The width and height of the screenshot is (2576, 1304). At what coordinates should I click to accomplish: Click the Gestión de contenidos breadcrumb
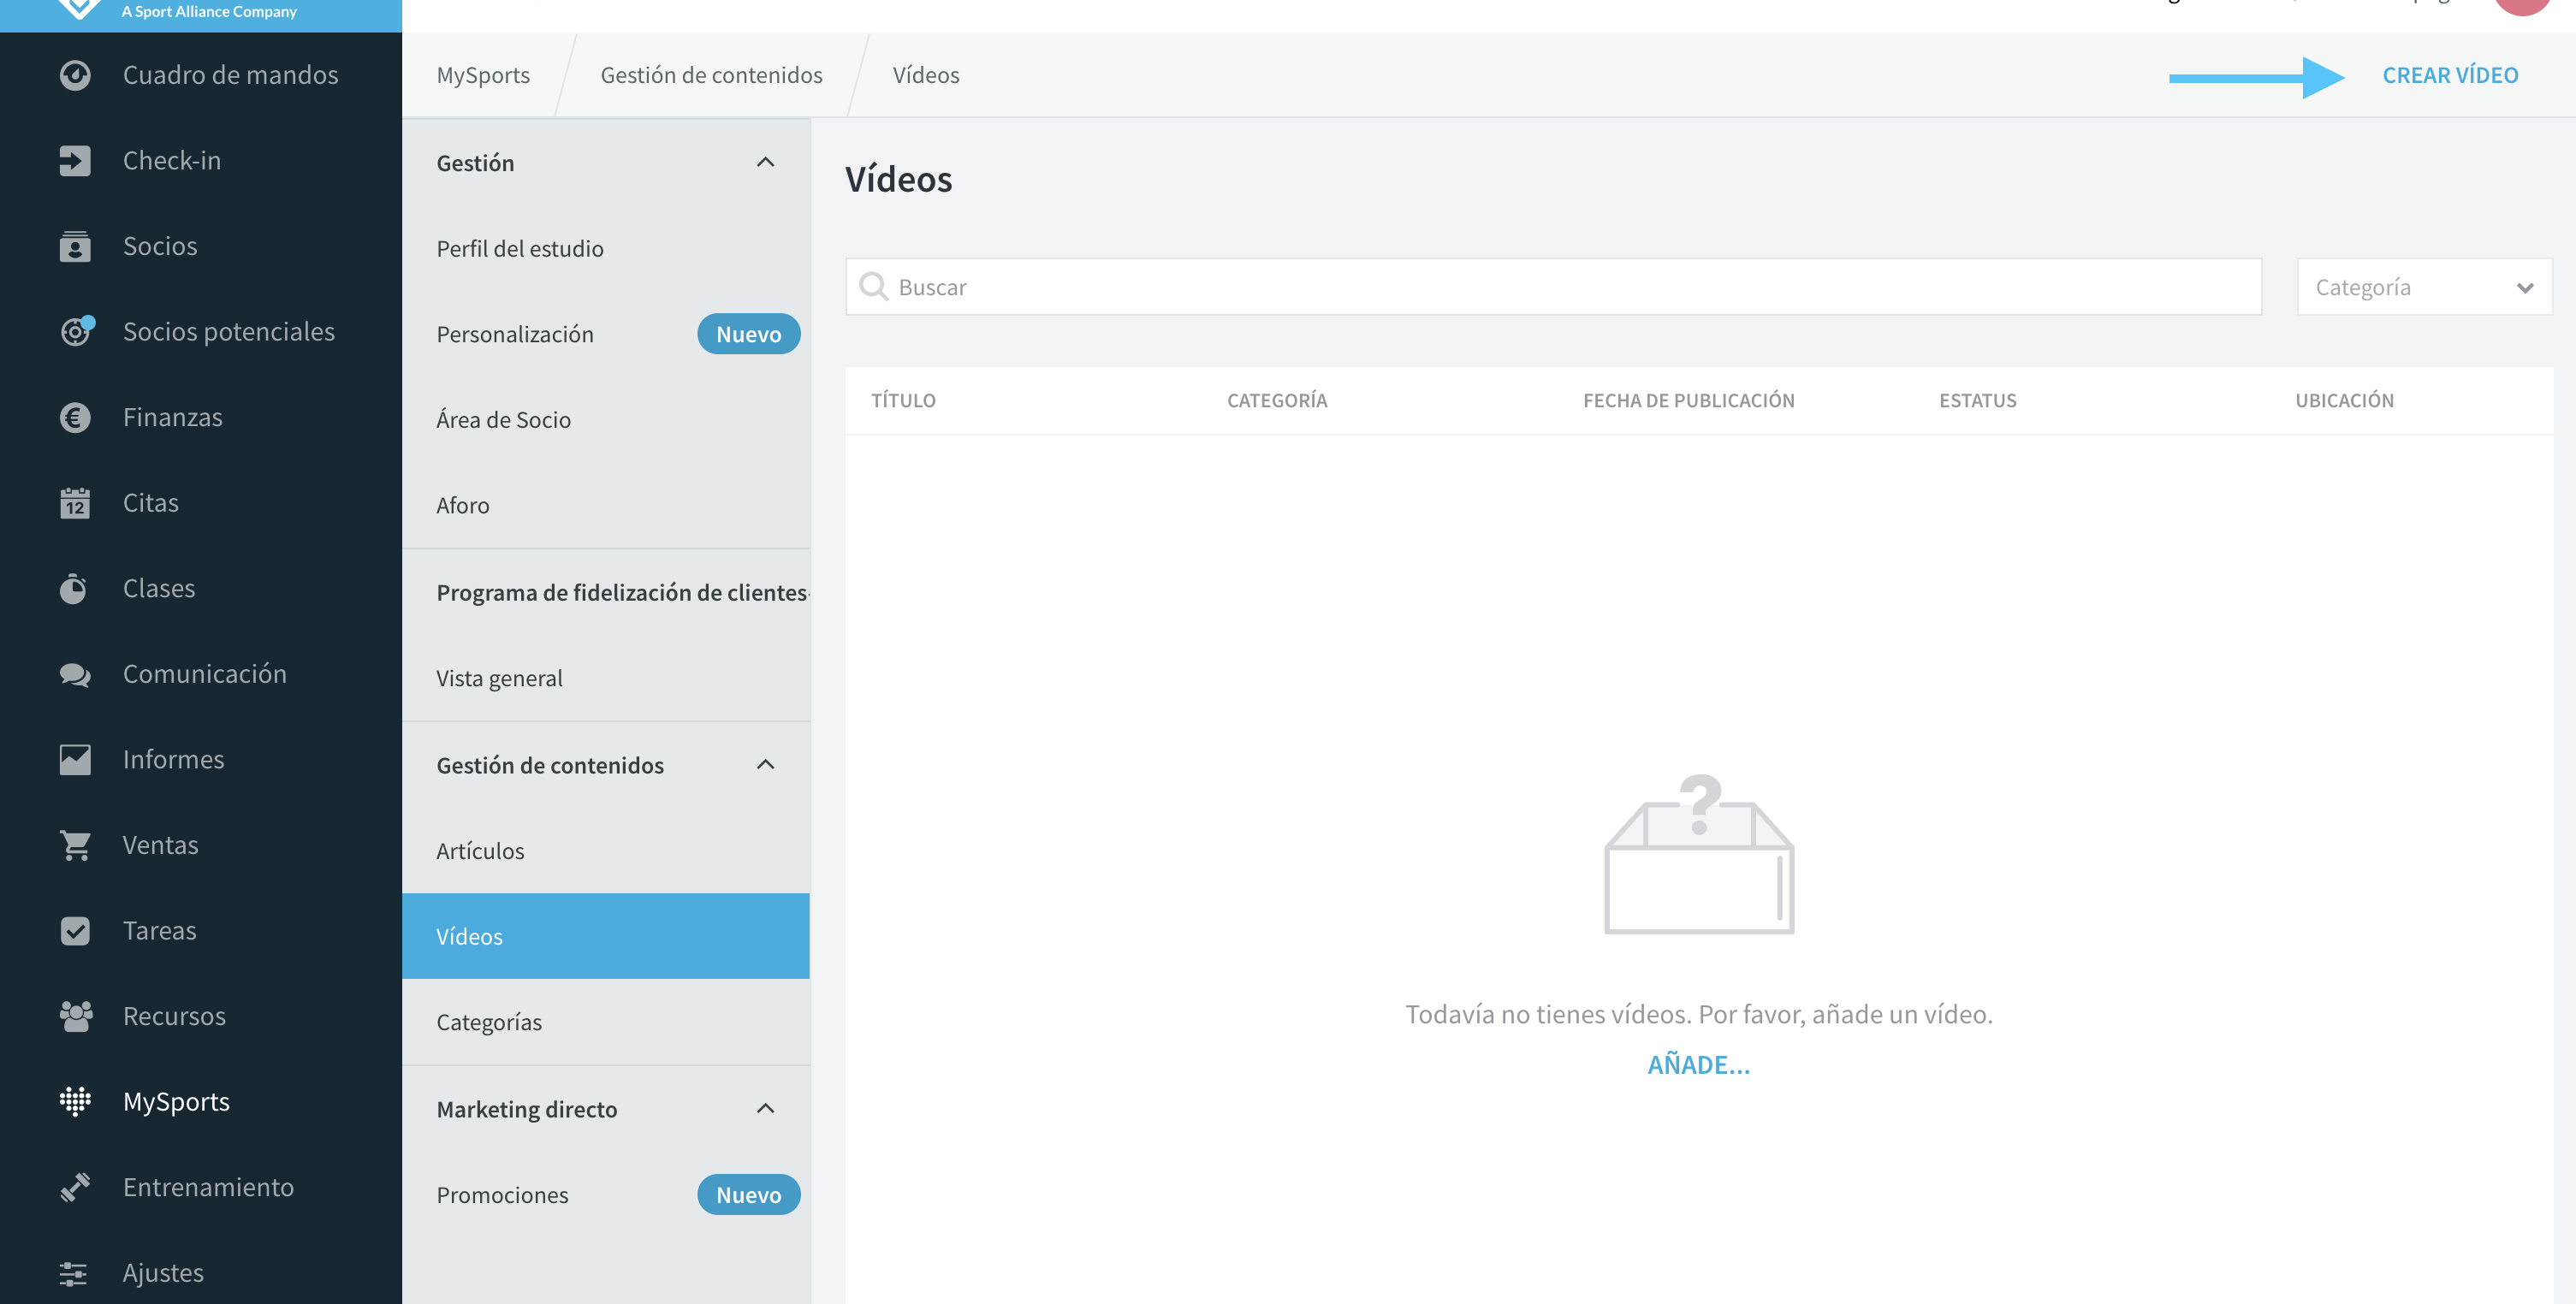pos(711,75)
